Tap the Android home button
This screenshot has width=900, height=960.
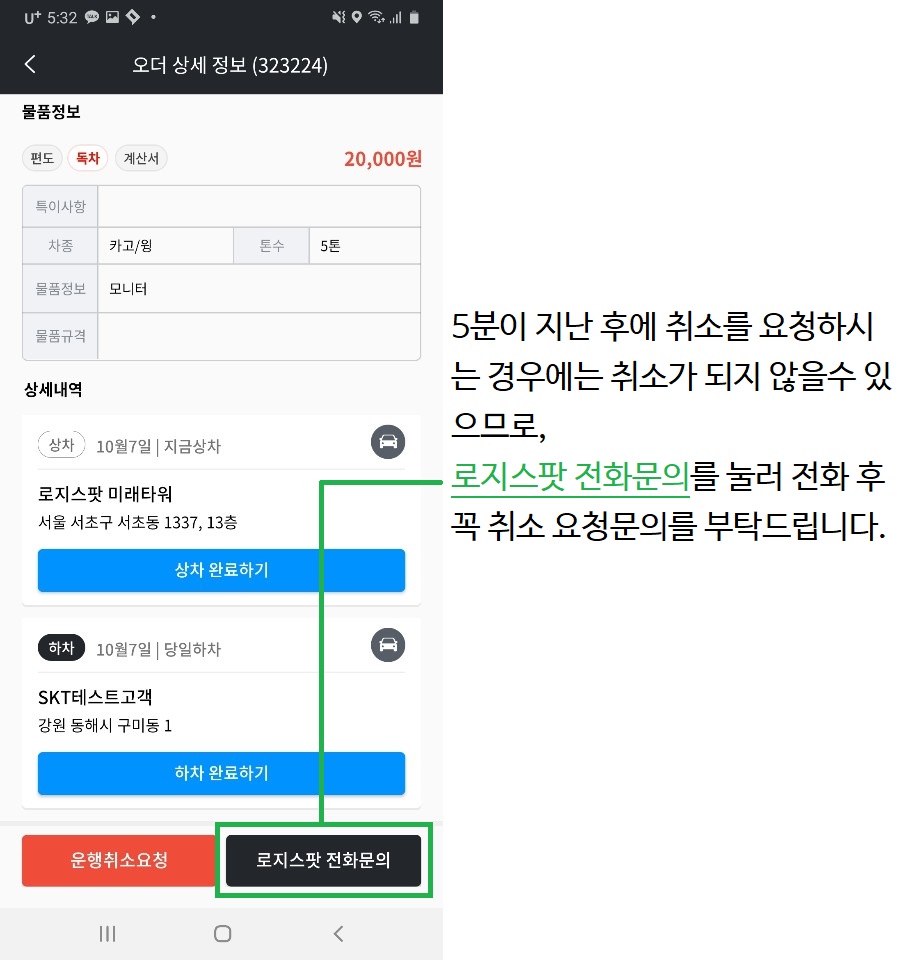coord(222,933)
